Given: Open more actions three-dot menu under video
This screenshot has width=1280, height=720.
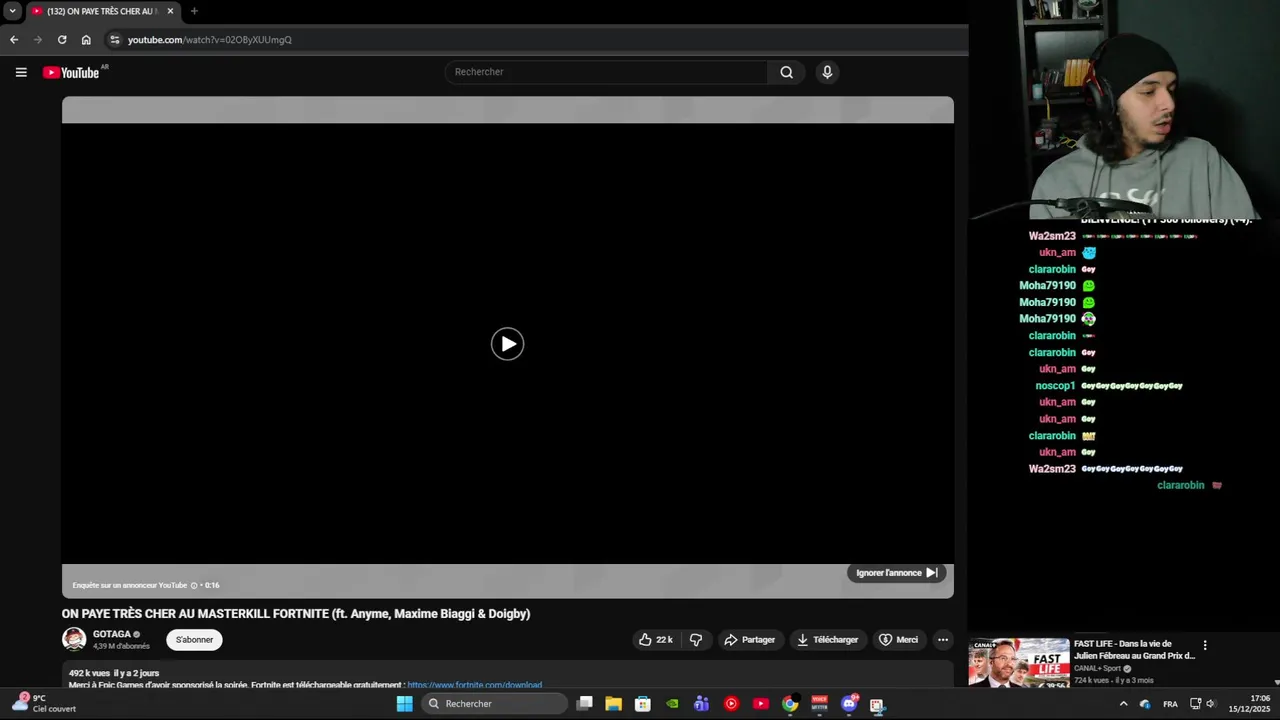Looking at the screenshot, I should coord(942,640).
